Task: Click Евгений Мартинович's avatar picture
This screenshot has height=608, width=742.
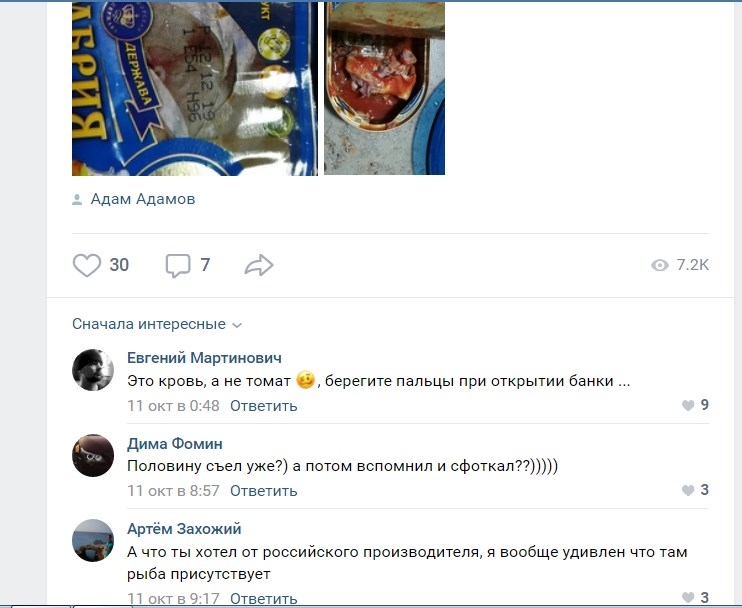Action: coord(93,370)
